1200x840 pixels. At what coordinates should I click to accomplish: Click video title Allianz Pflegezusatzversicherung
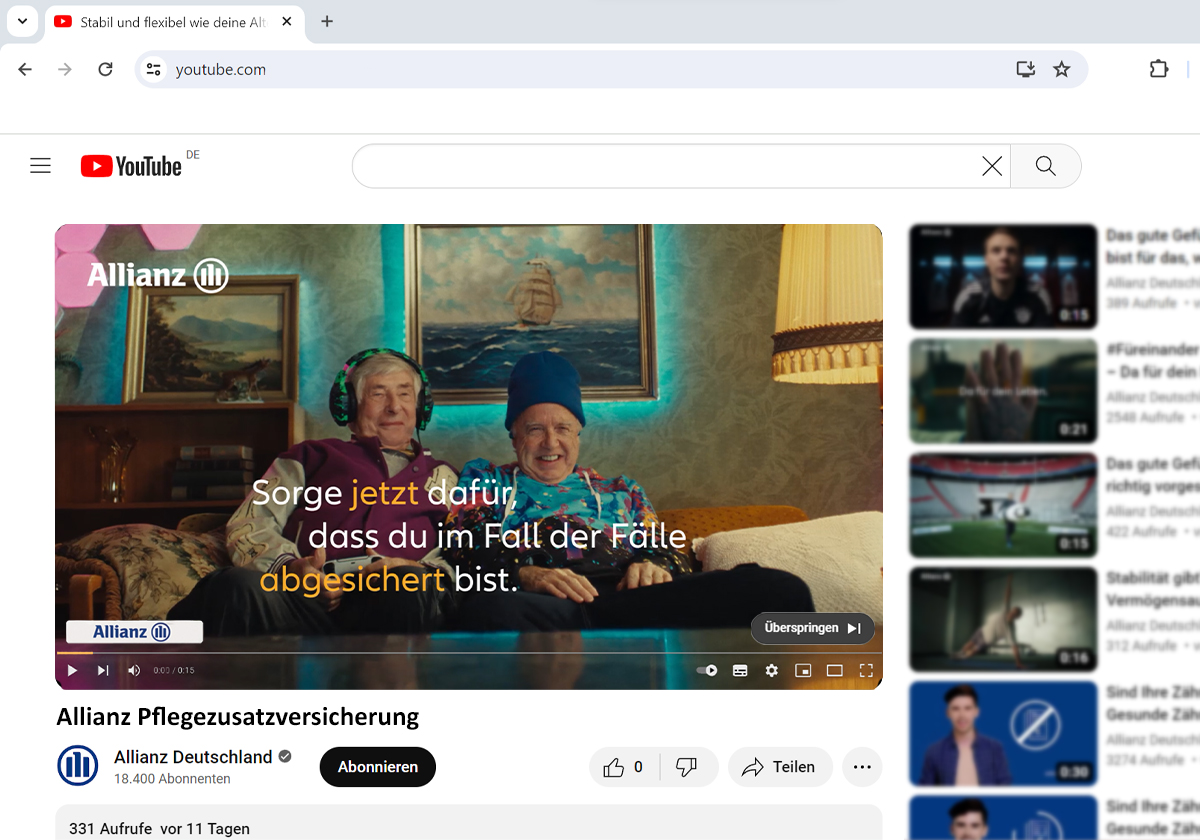pos(238,717)
